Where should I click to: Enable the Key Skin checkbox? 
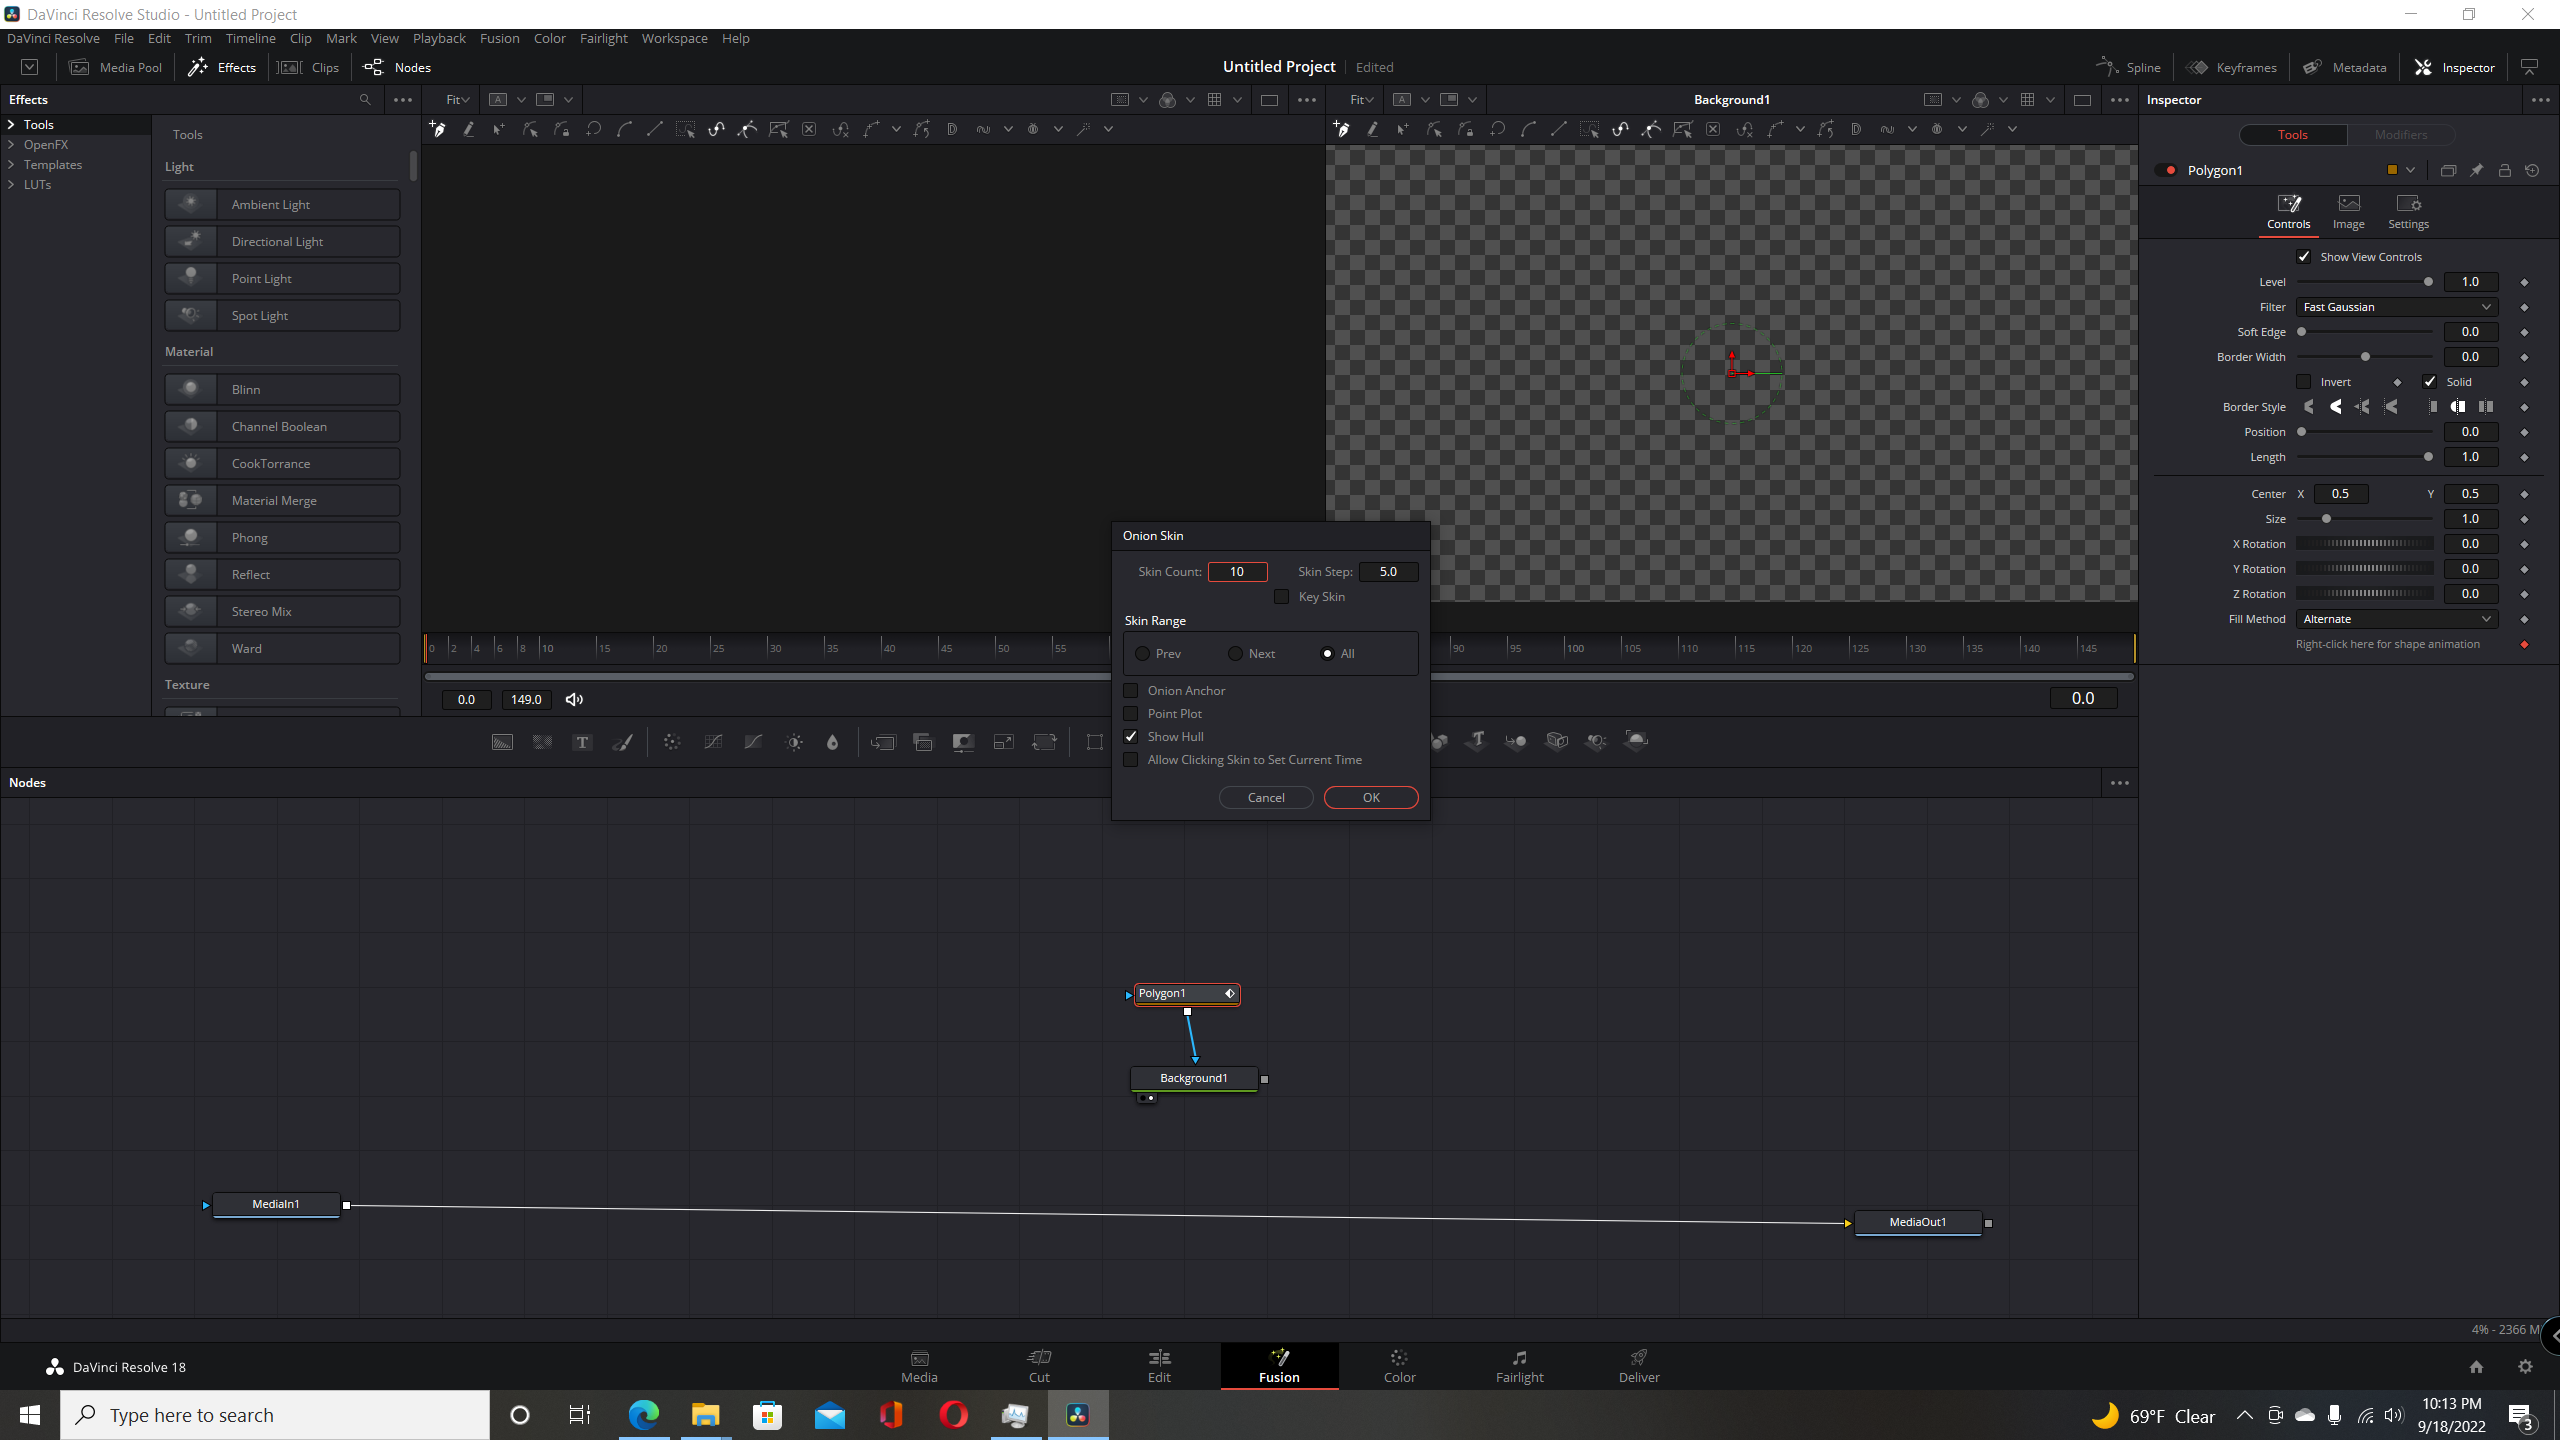1281,597
